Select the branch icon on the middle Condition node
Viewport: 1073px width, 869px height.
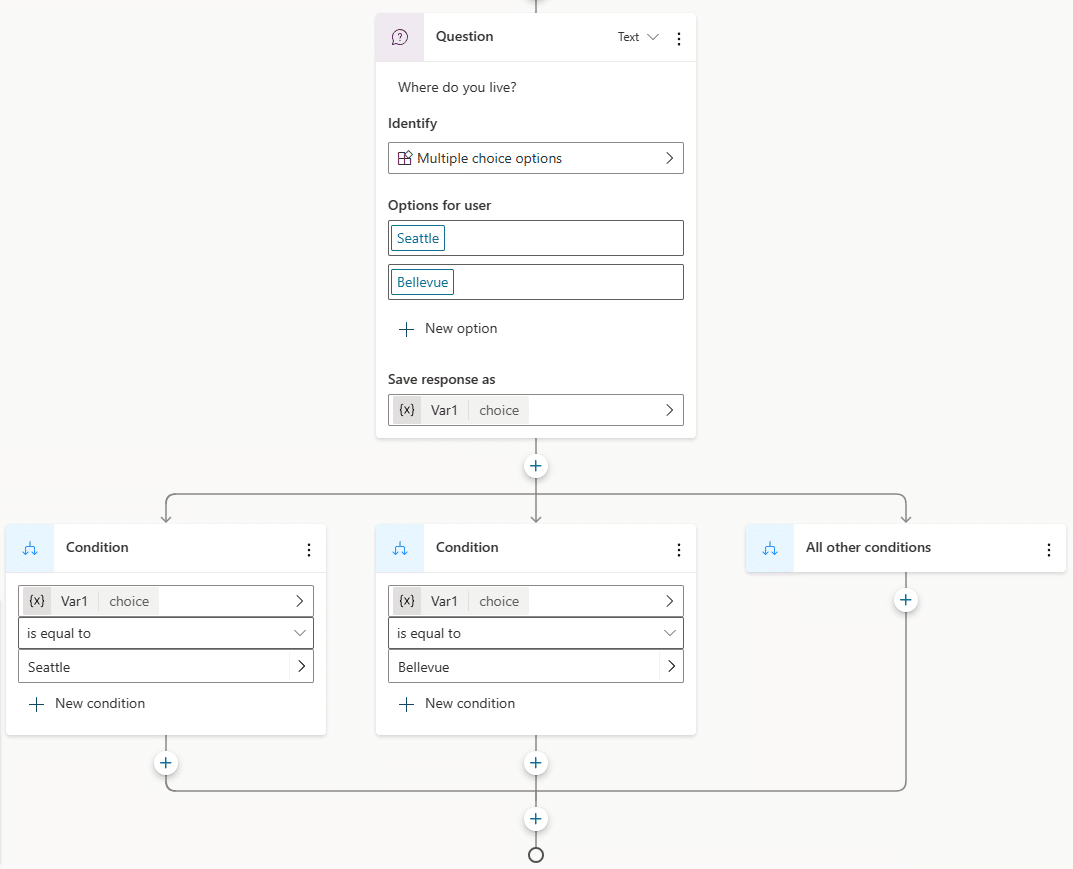click(x=399, y=548)
